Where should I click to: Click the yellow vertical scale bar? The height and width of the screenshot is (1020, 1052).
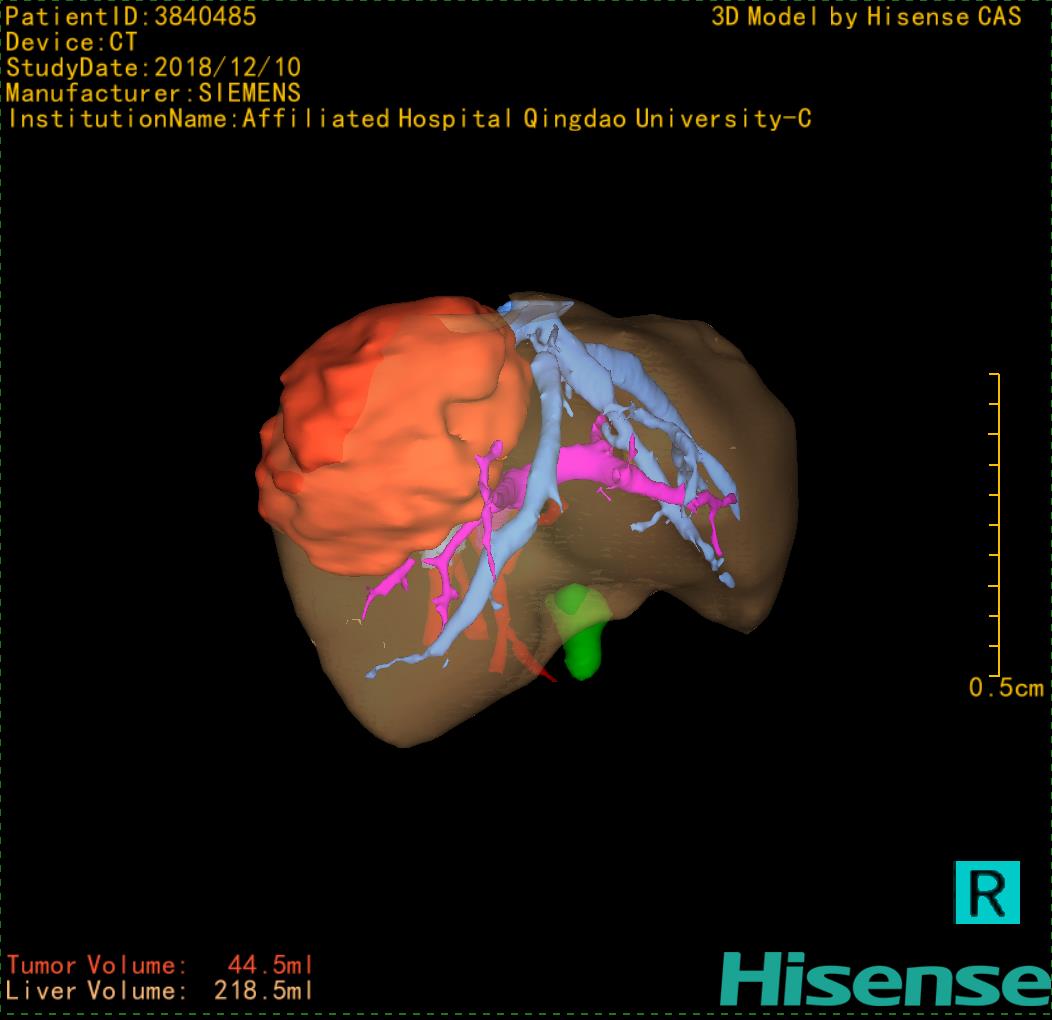click(997, 525)
